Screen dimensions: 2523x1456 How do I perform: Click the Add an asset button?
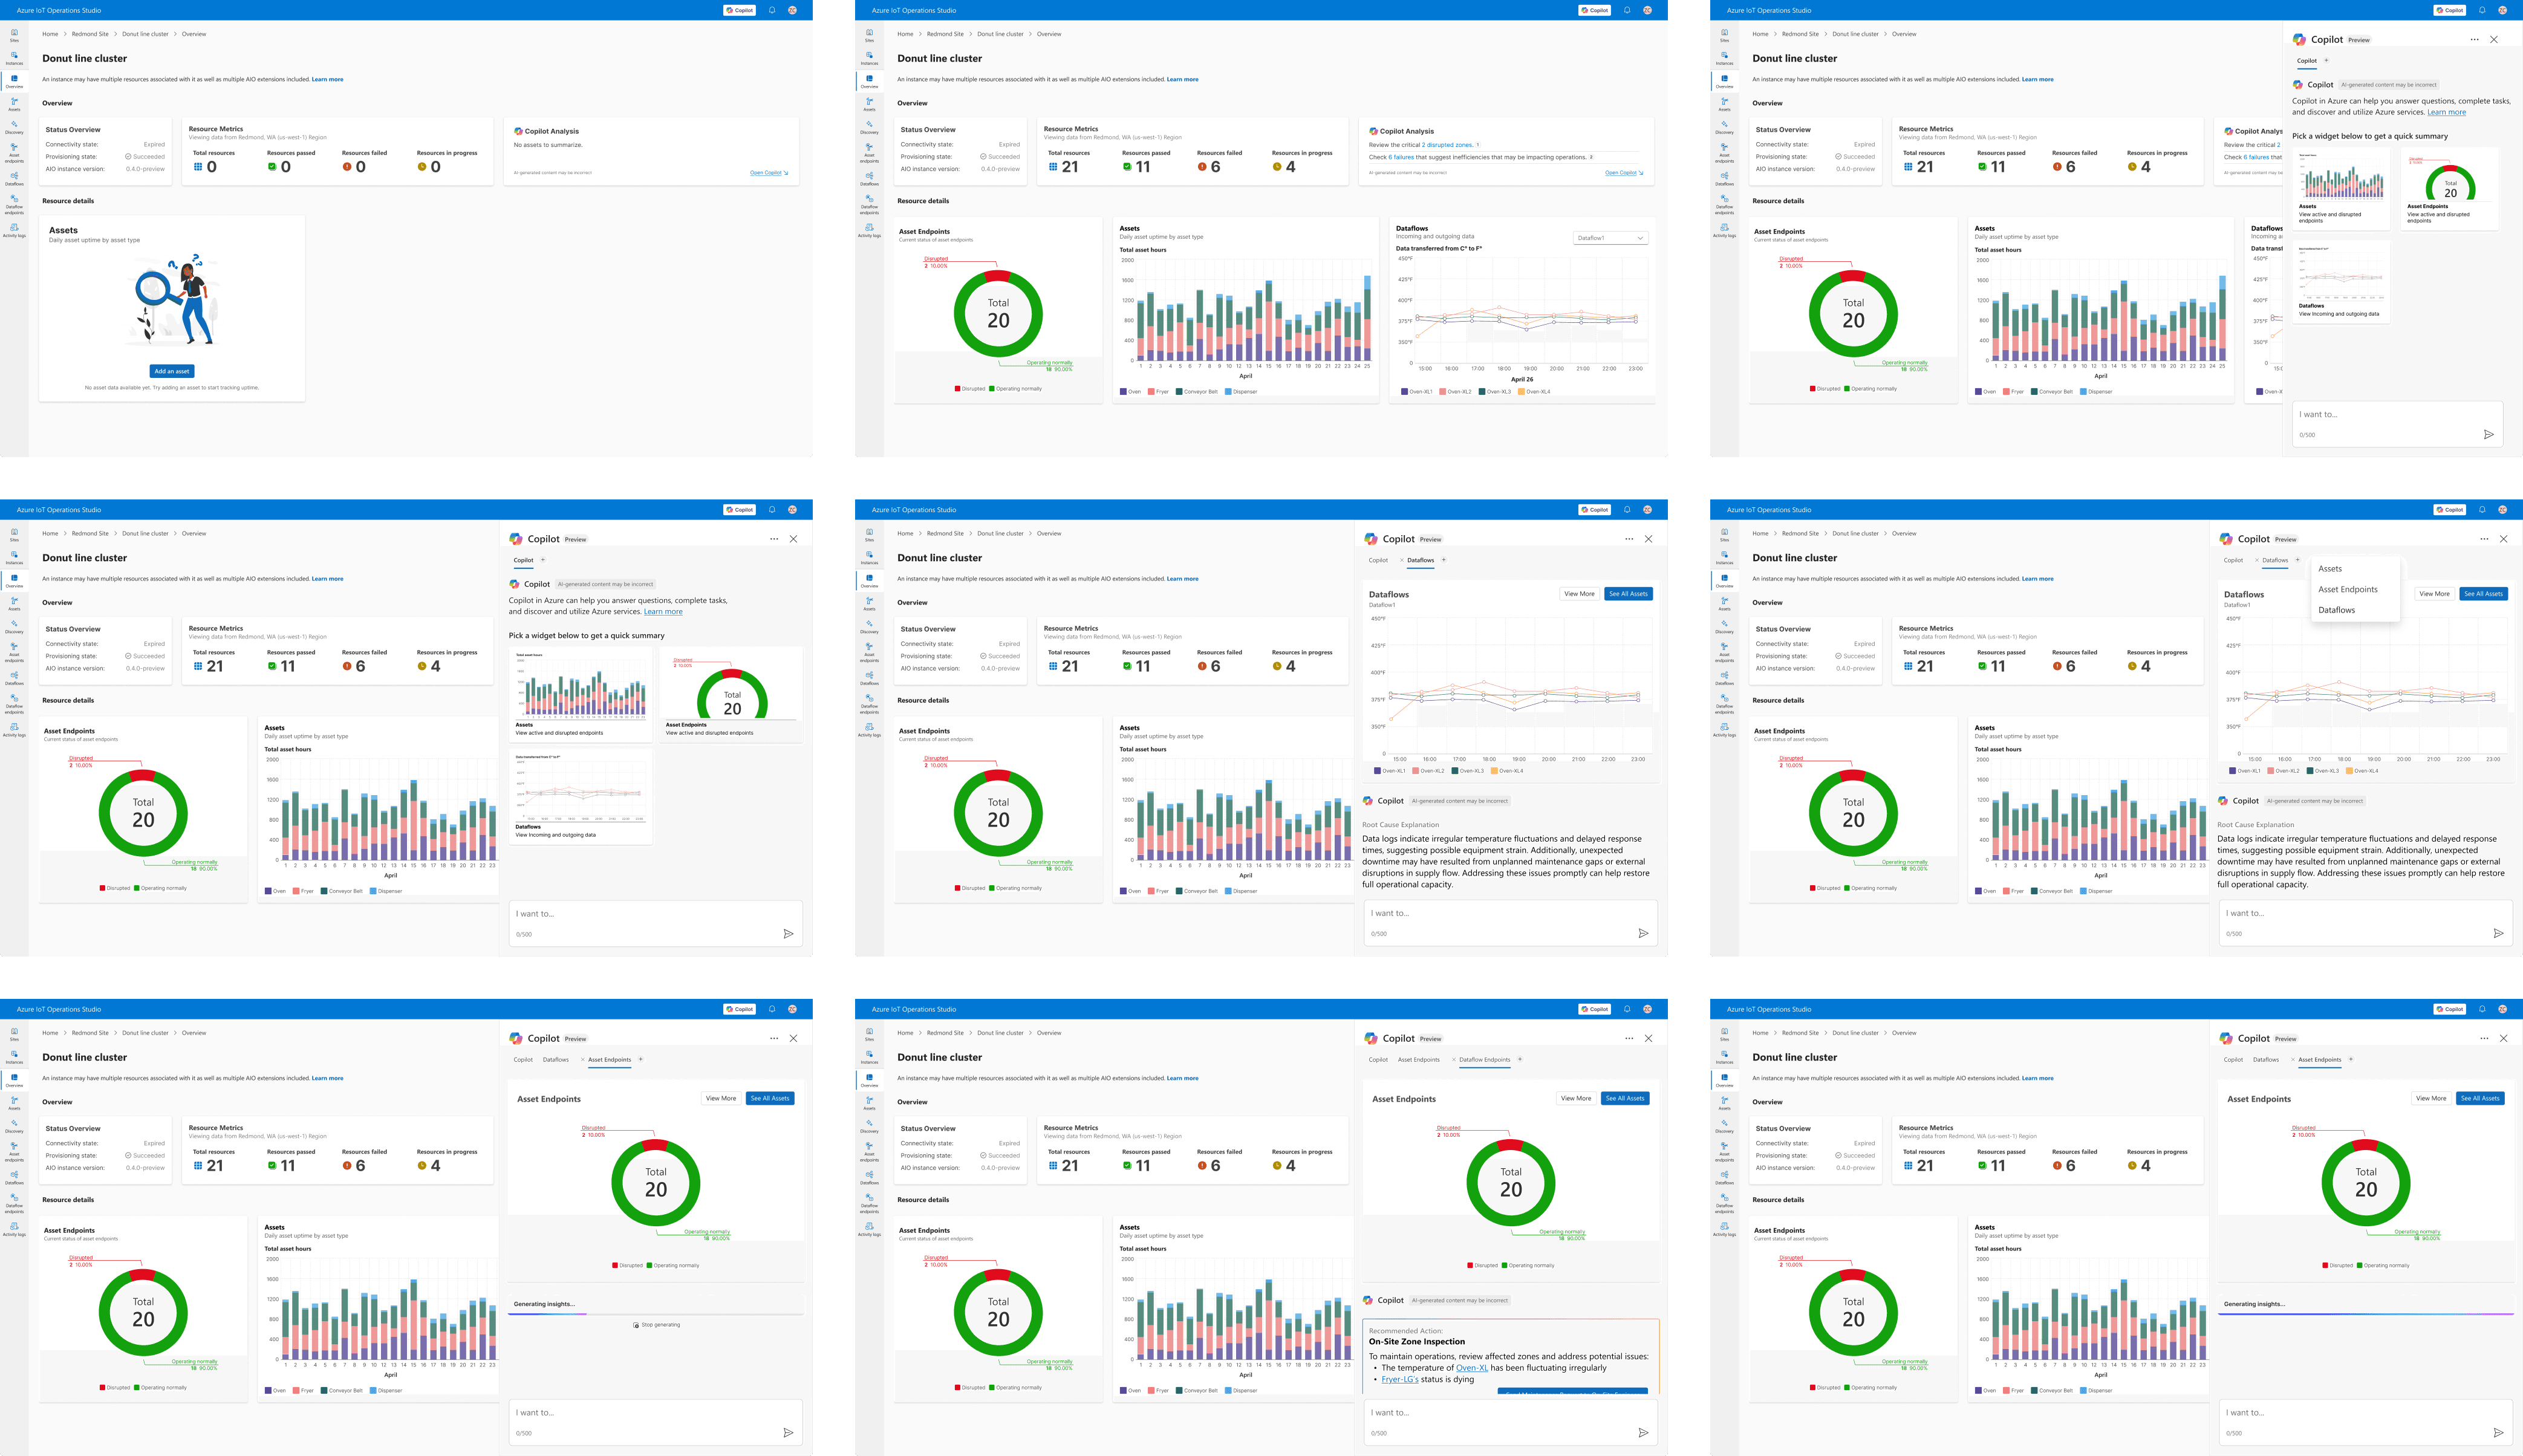pyautogui.click(x=171, y=371)
